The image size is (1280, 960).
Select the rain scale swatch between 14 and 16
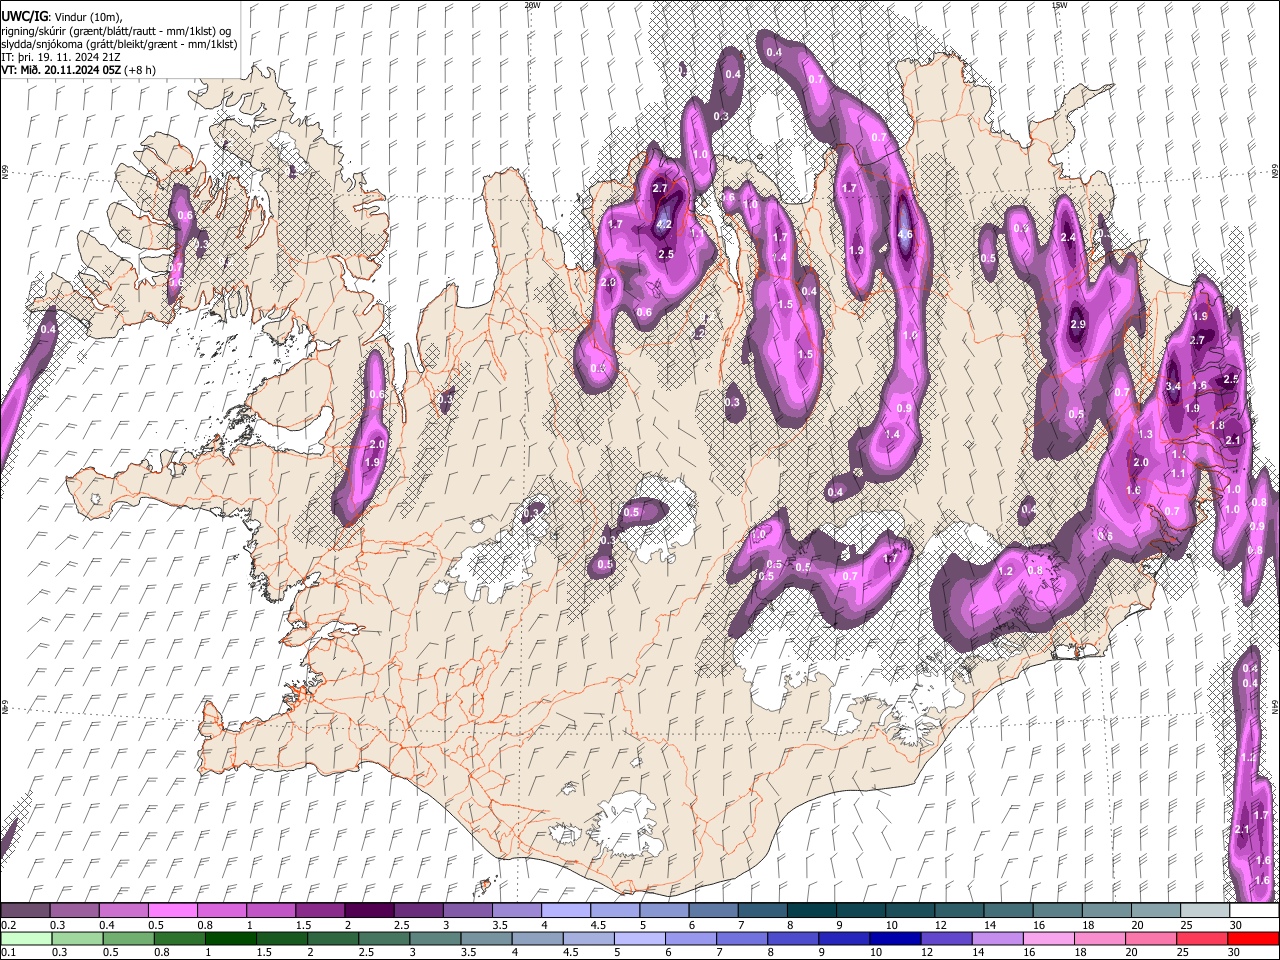pos(998,938)
